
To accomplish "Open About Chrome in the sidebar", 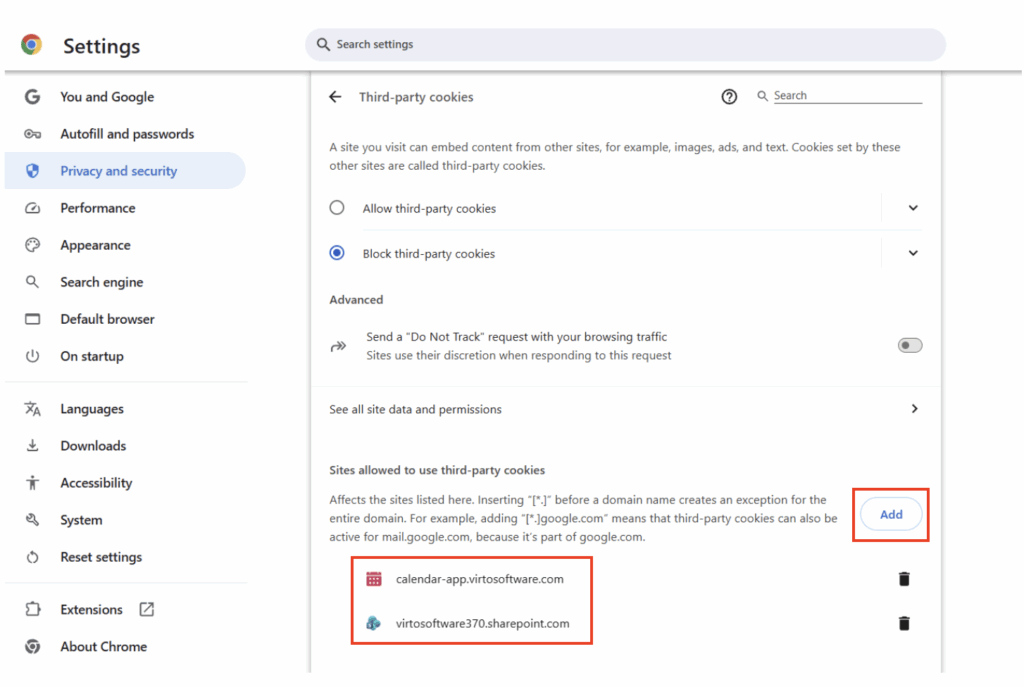I will point(103,646).
